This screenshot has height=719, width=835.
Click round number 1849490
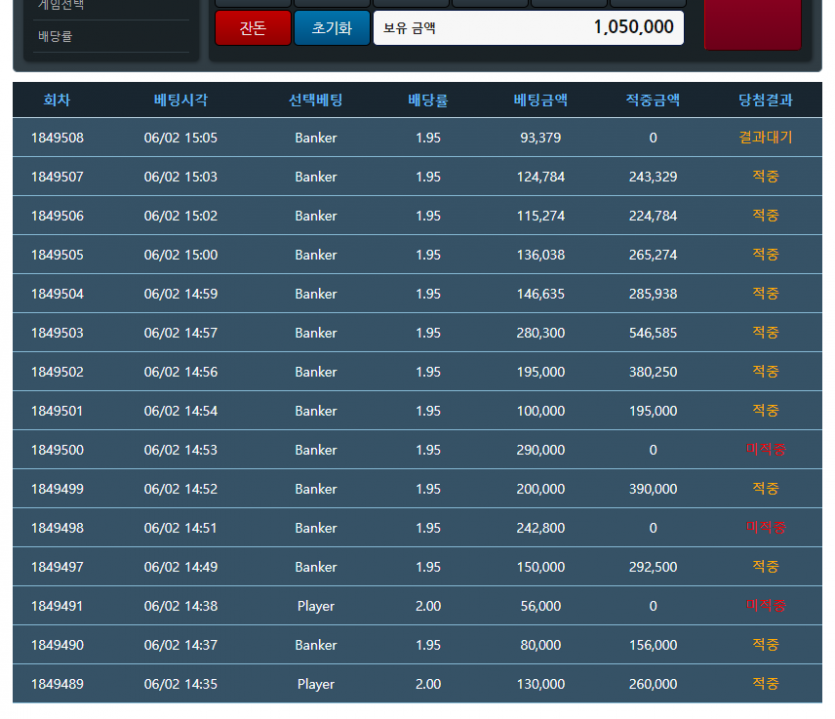coord(57,645)
